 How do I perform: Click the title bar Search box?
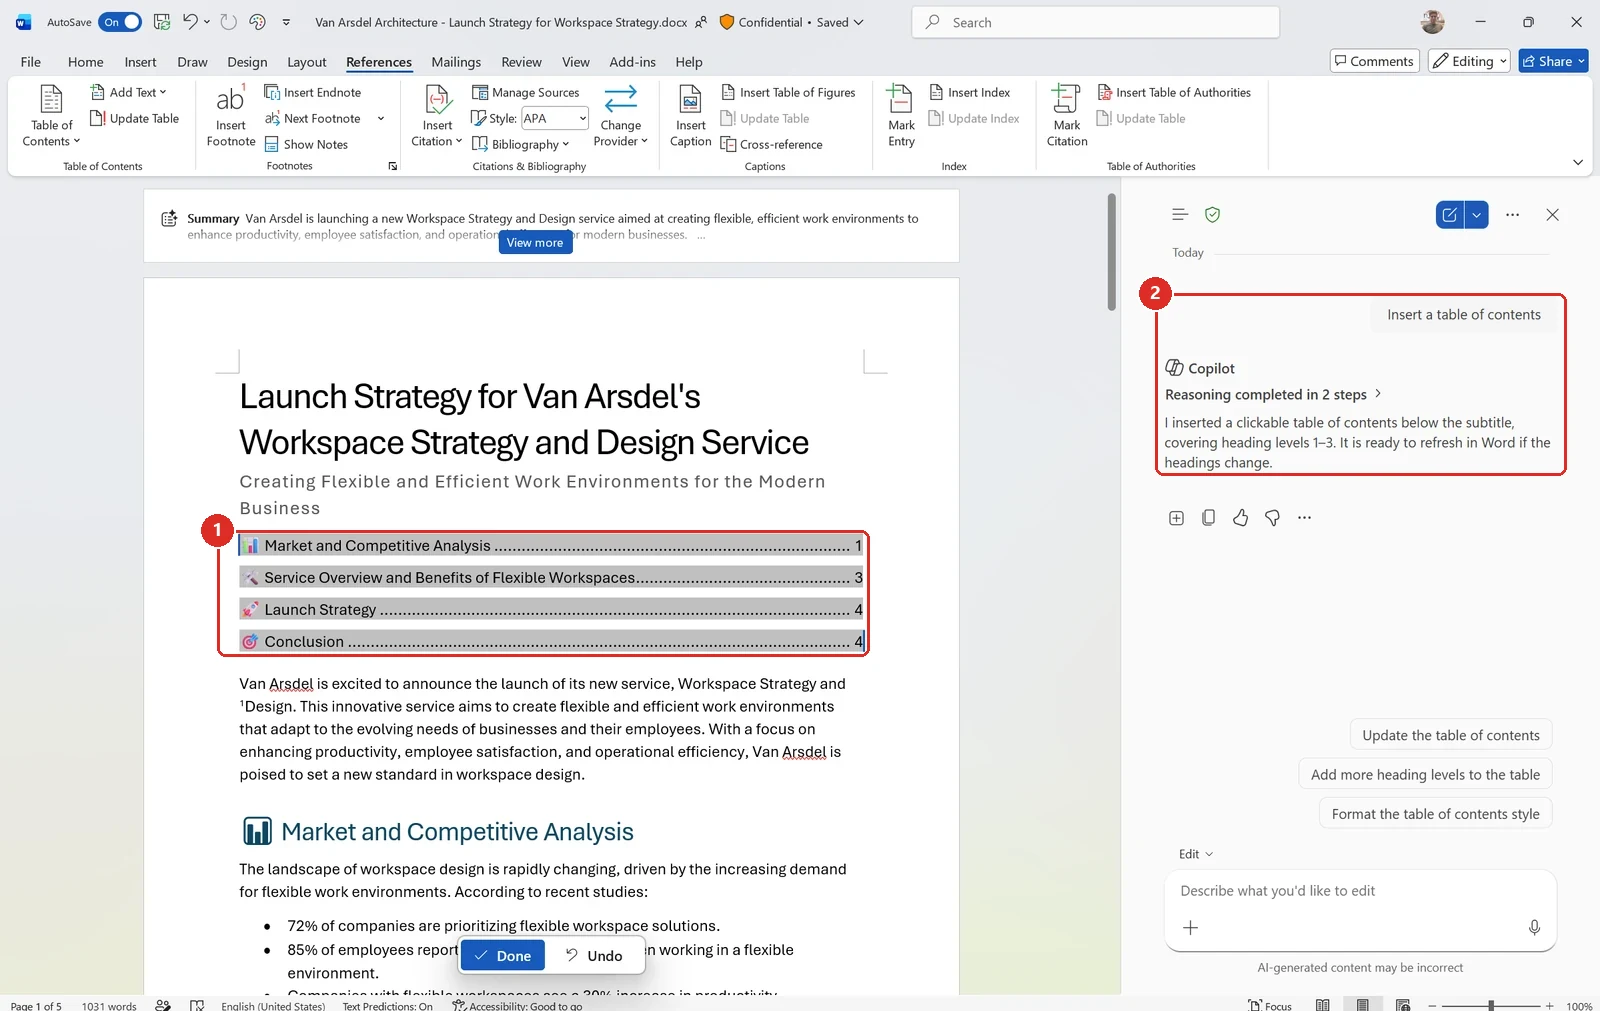1095,22
